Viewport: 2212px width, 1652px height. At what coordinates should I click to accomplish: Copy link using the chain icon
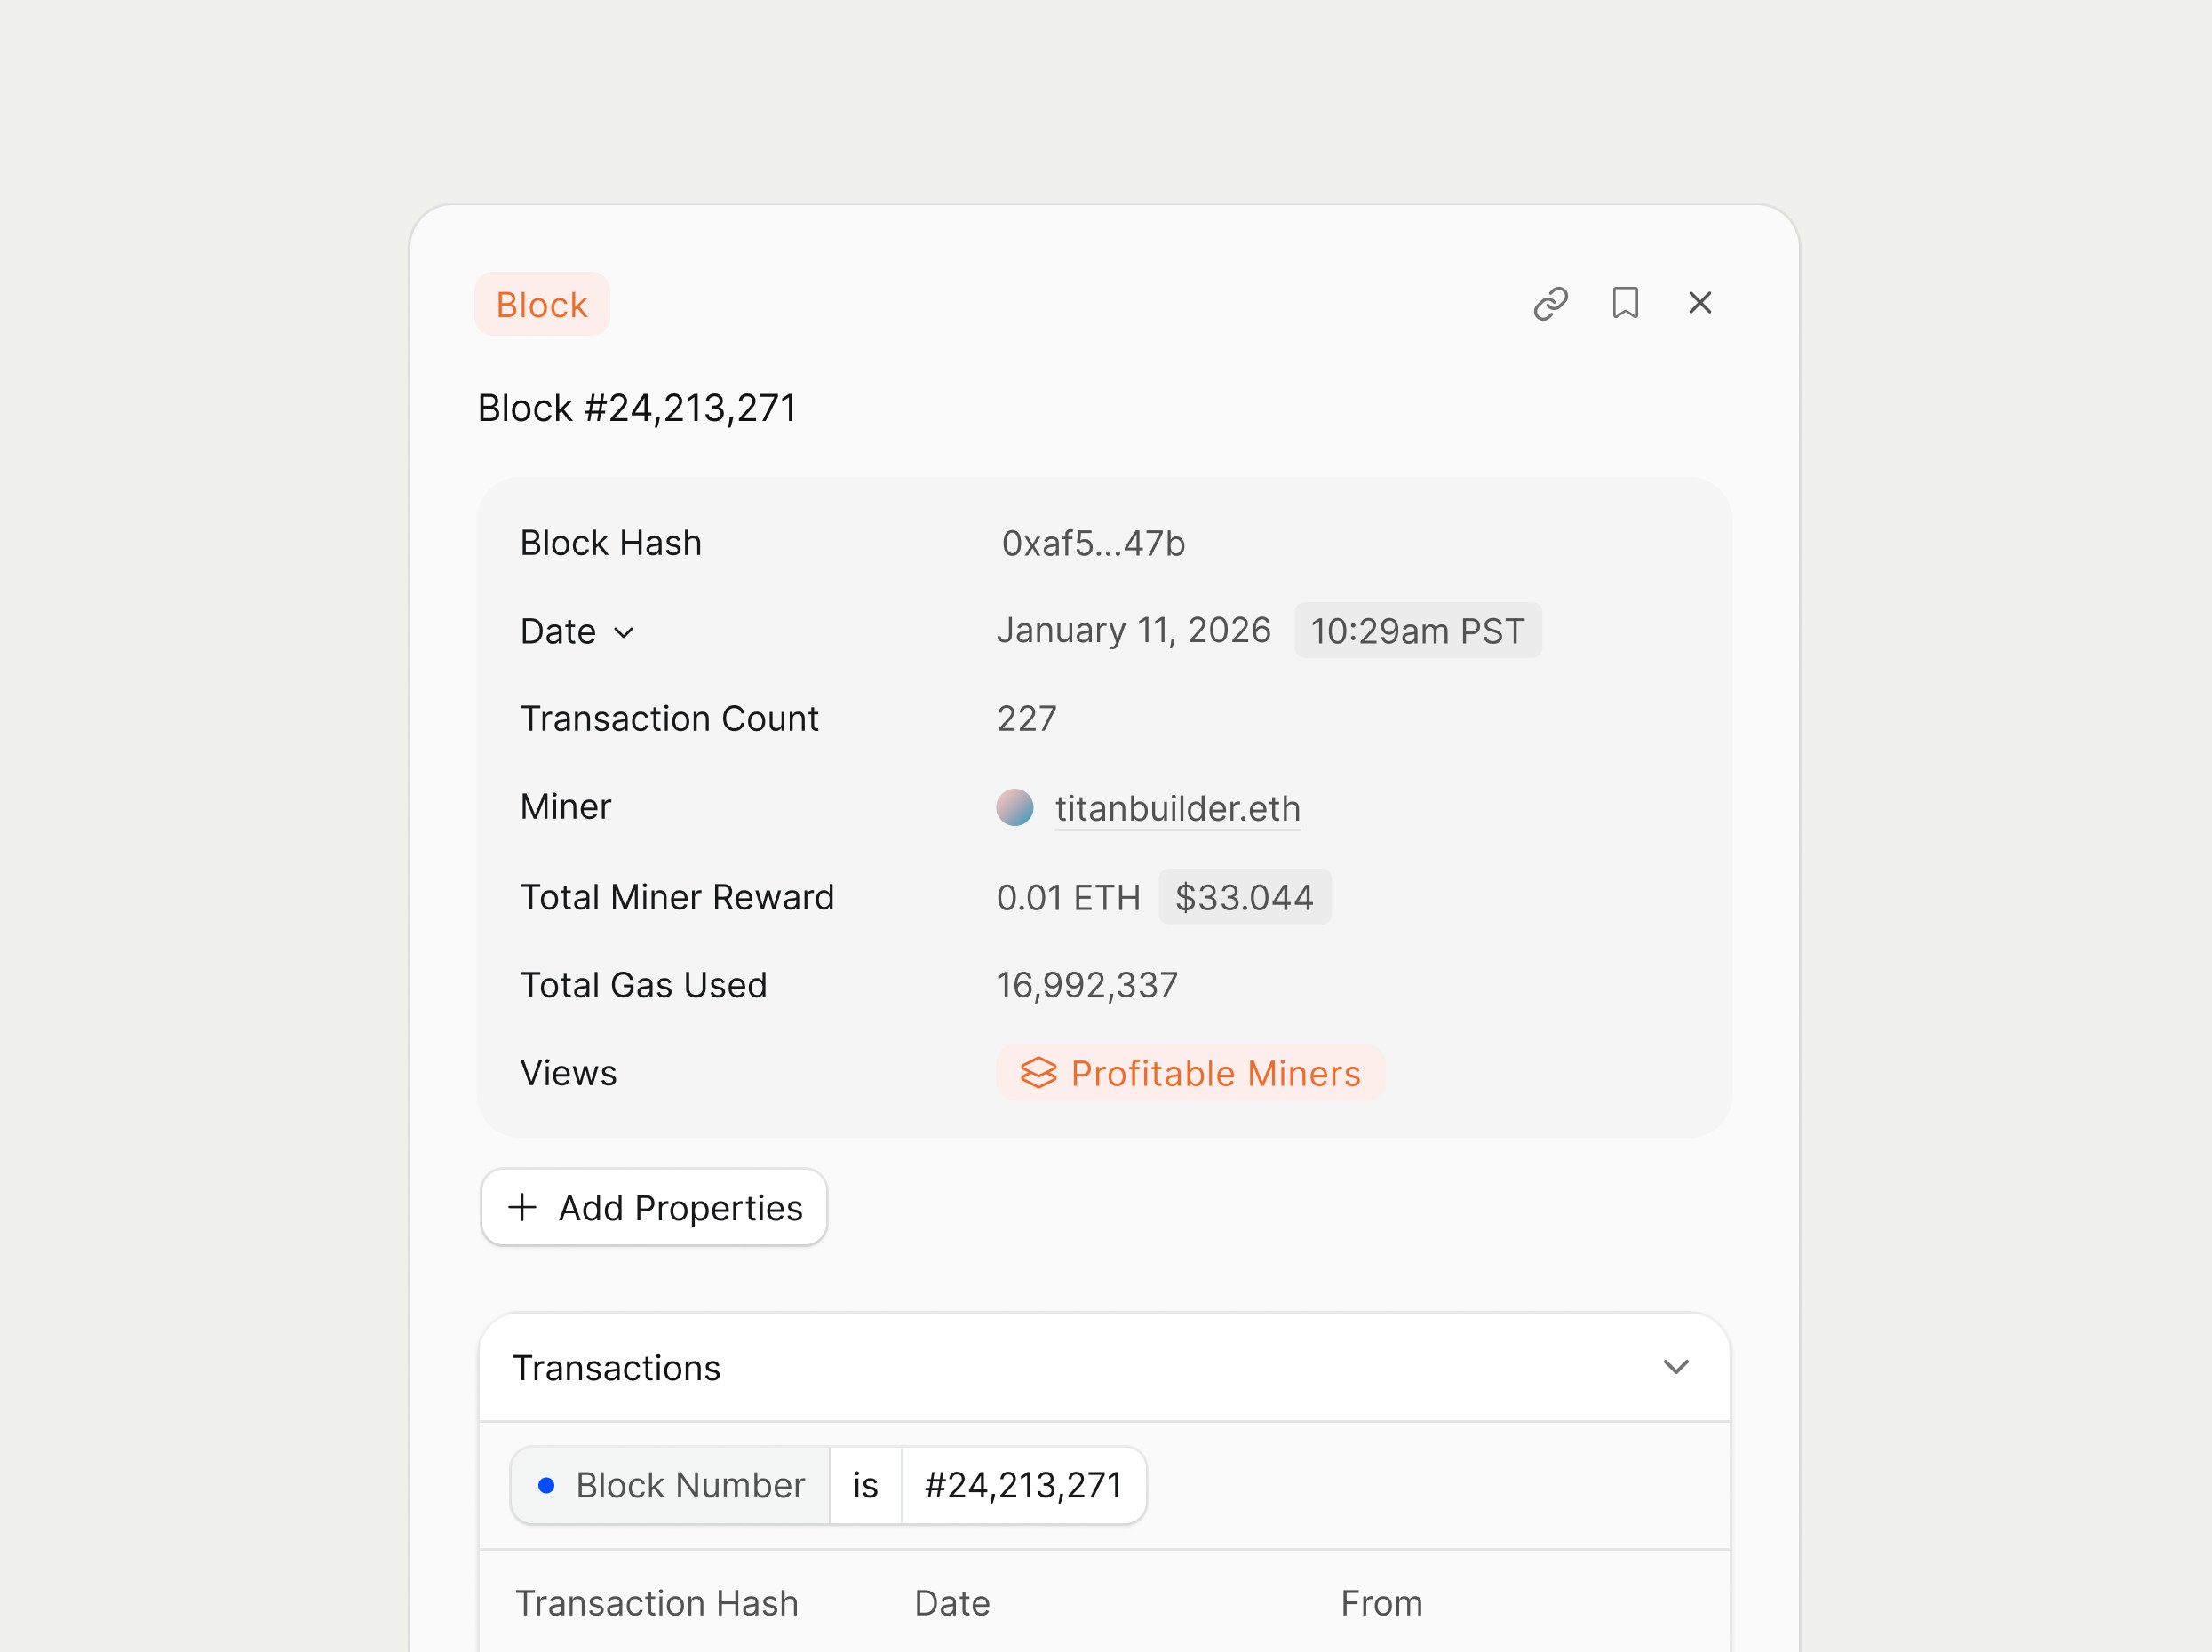(x=1550, y=303)
